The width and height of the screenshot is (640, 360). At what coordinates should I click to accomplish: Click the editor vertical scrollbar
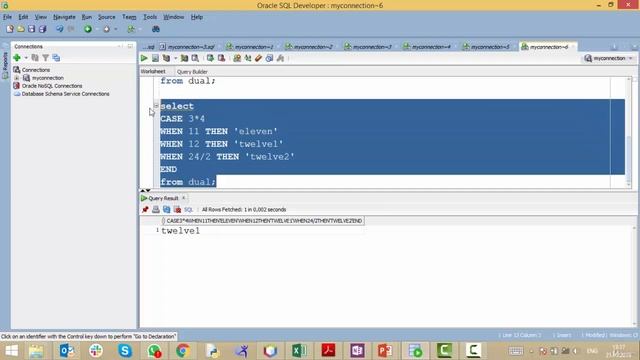[x=629, y=132]
